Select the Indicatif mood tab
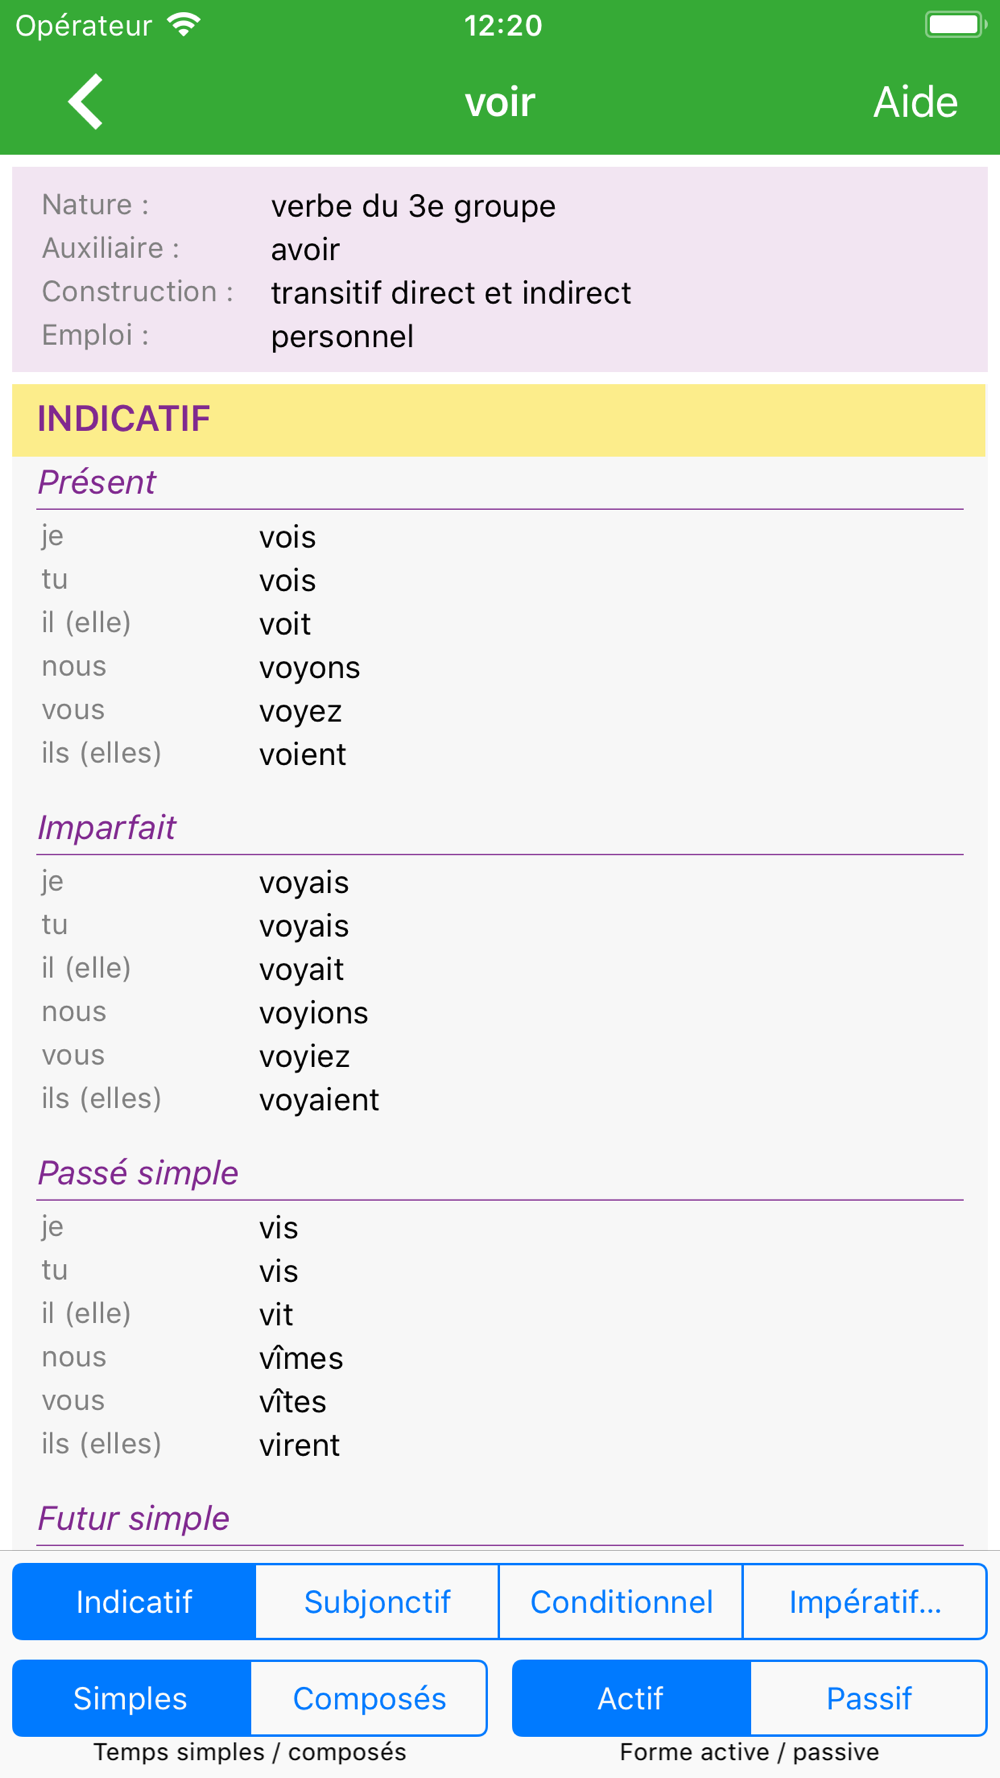Screen dimensions: 1000x1778 pyautogui.click(x=134, y=1602)
